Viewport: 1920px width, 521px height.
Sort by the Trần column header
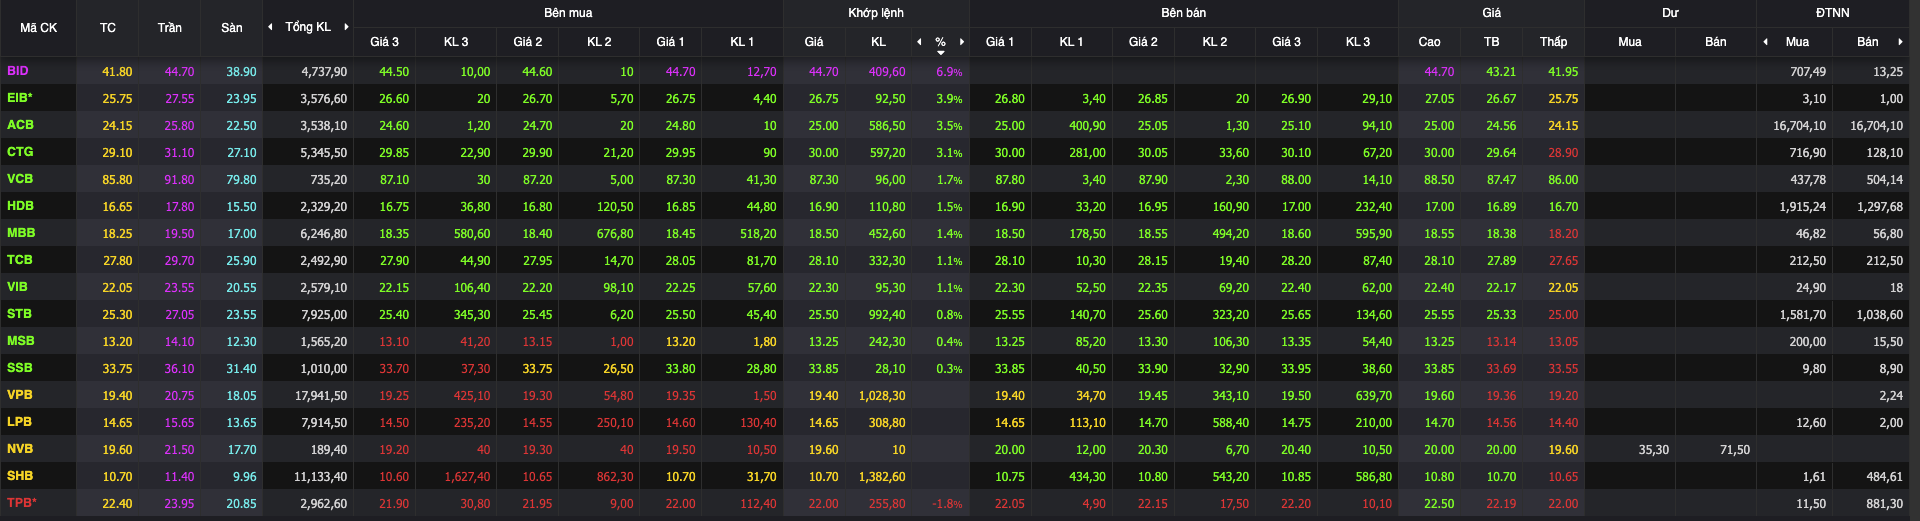coord(170,28)
